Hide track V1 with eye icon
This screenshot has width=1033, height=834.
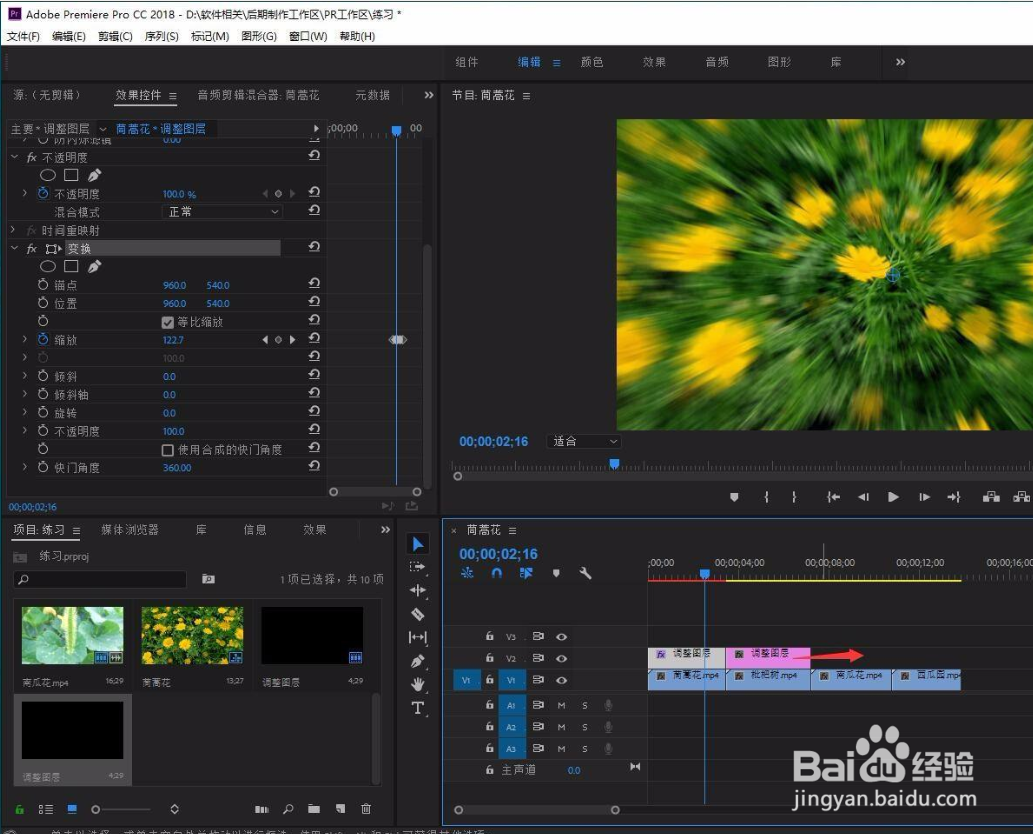point(561,680)
